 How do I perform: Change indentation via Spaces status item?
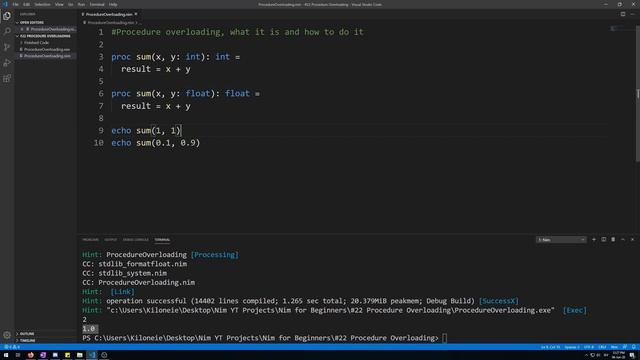(x=572, y=347)
